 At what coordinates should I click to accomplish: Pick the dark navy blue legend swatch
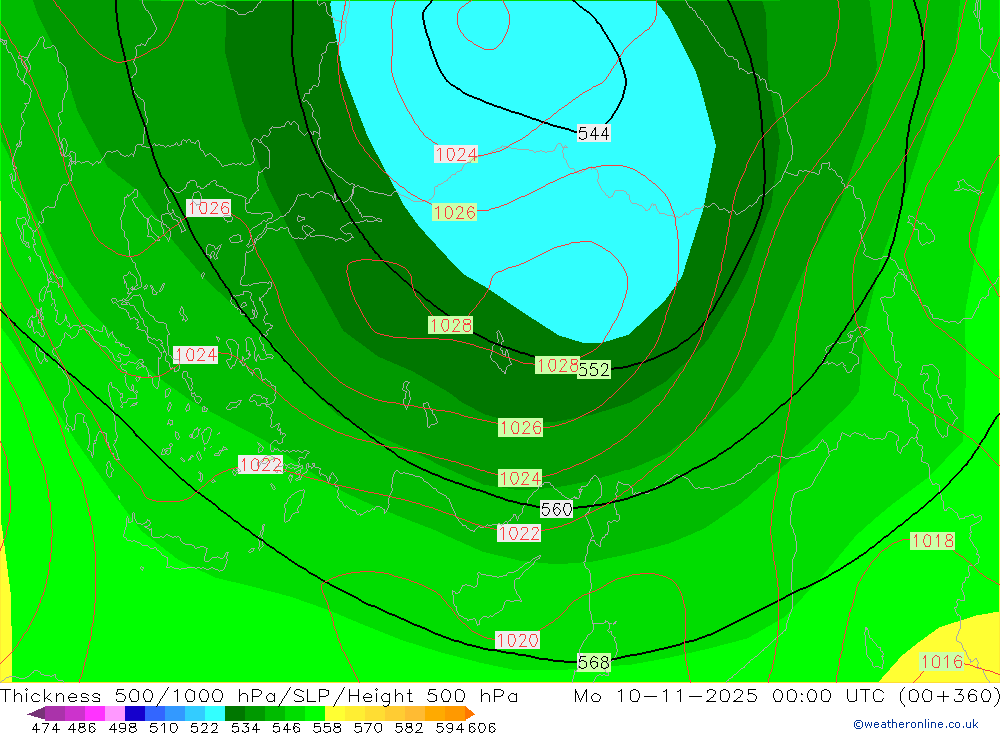point(135,713)
